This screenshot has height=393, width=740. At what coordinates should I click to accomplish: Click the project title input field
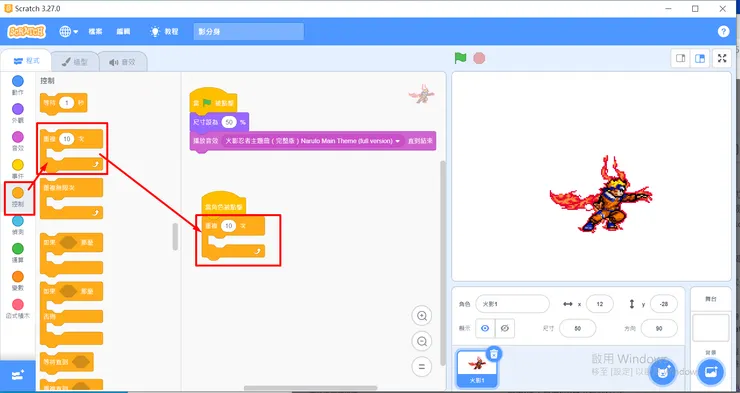tap(249, 32)
